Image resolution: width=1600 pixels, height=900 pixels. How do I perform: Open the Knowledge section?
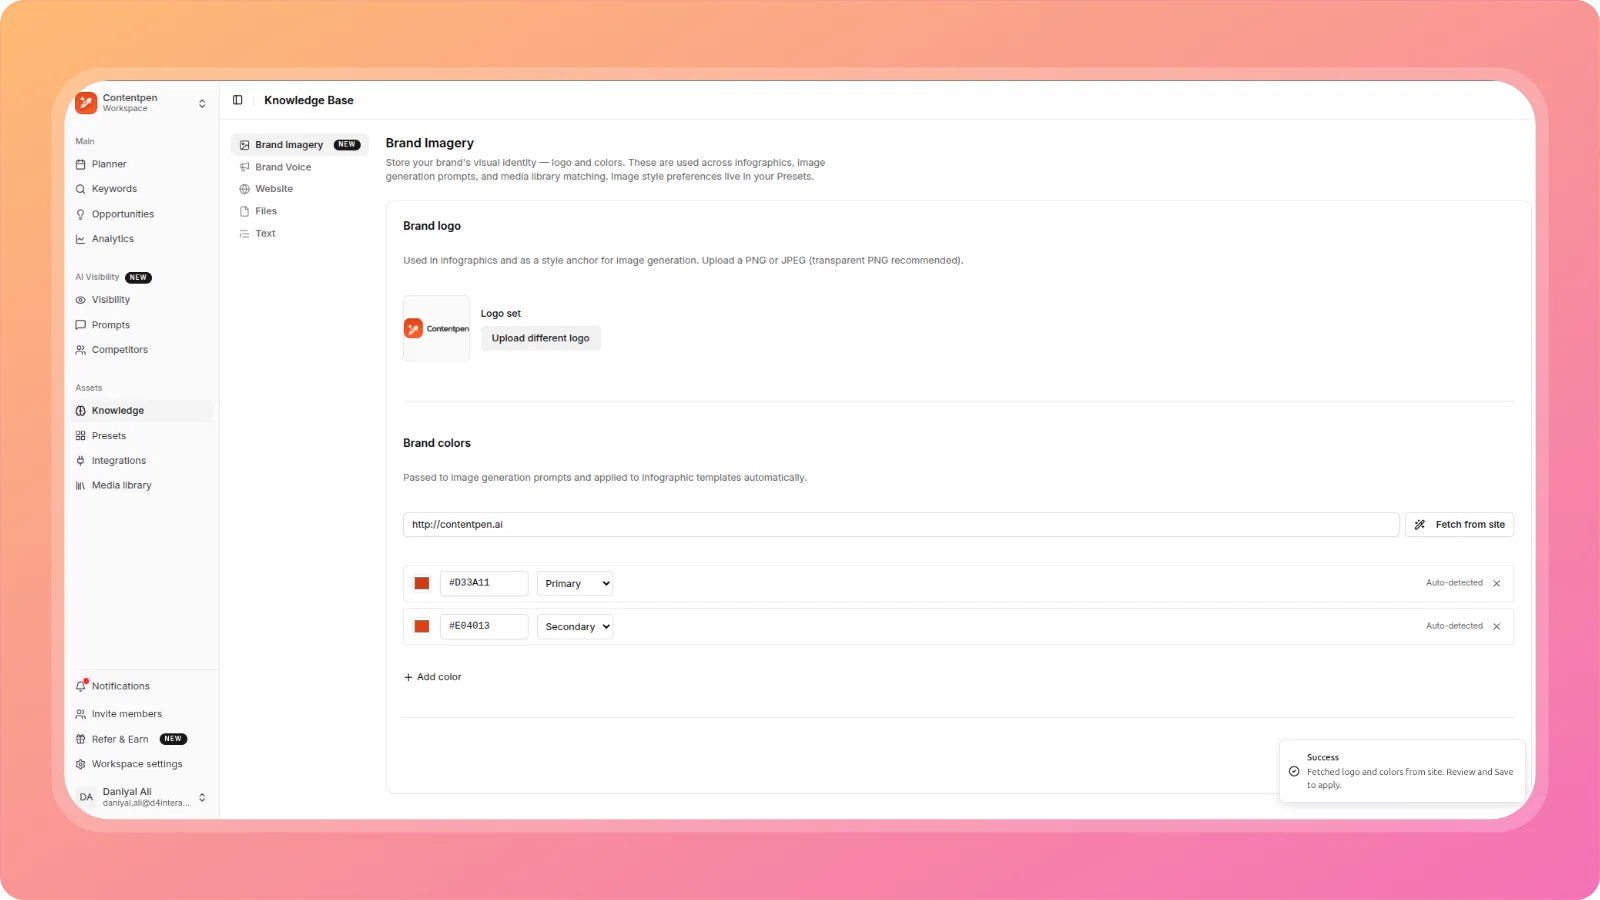coord(143,411)
